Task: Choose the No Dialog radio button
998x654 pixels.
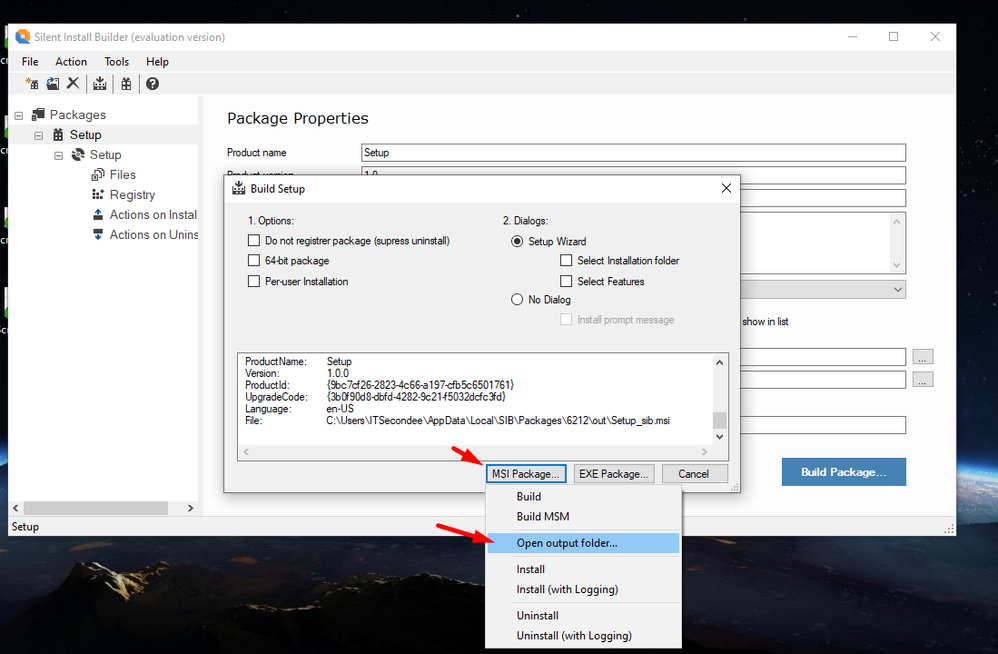Action: click(517, 299)
